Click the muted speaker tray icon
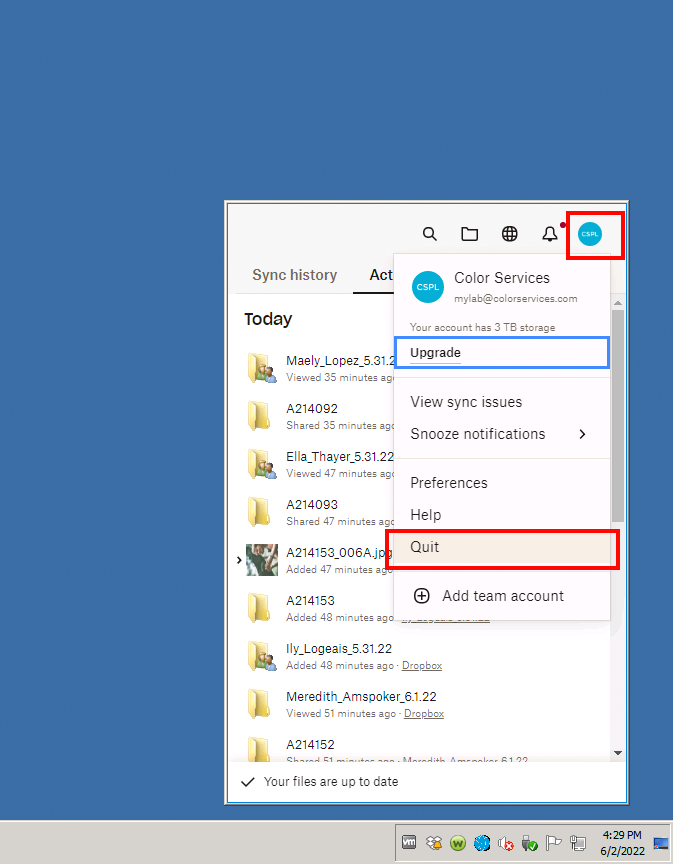This screenshot has height=864, width=673. point(506,843)
